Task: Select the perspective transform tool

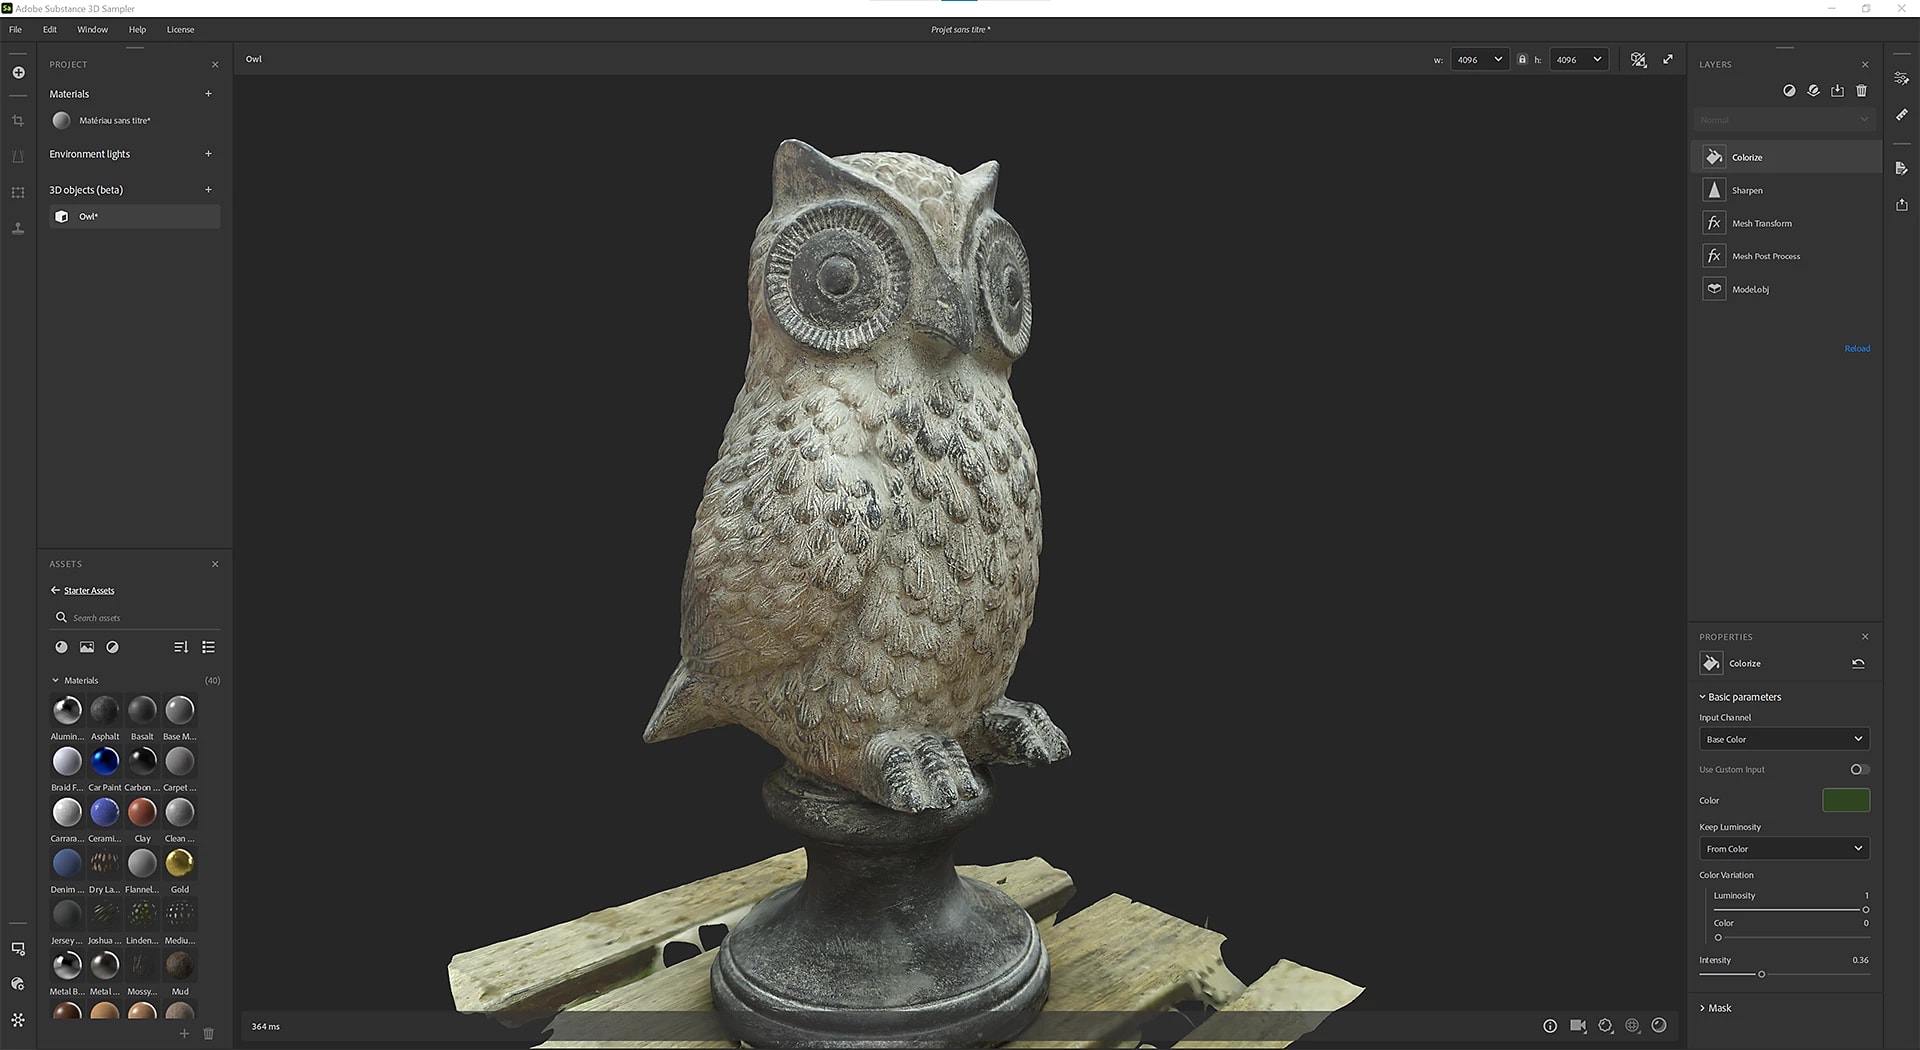Action: pos(18,157)
